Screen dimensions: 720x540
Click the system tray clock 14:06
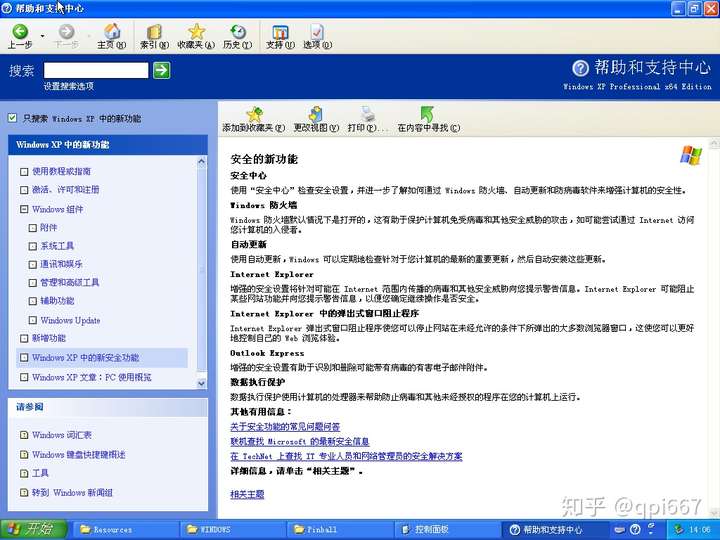click(699, 530)
